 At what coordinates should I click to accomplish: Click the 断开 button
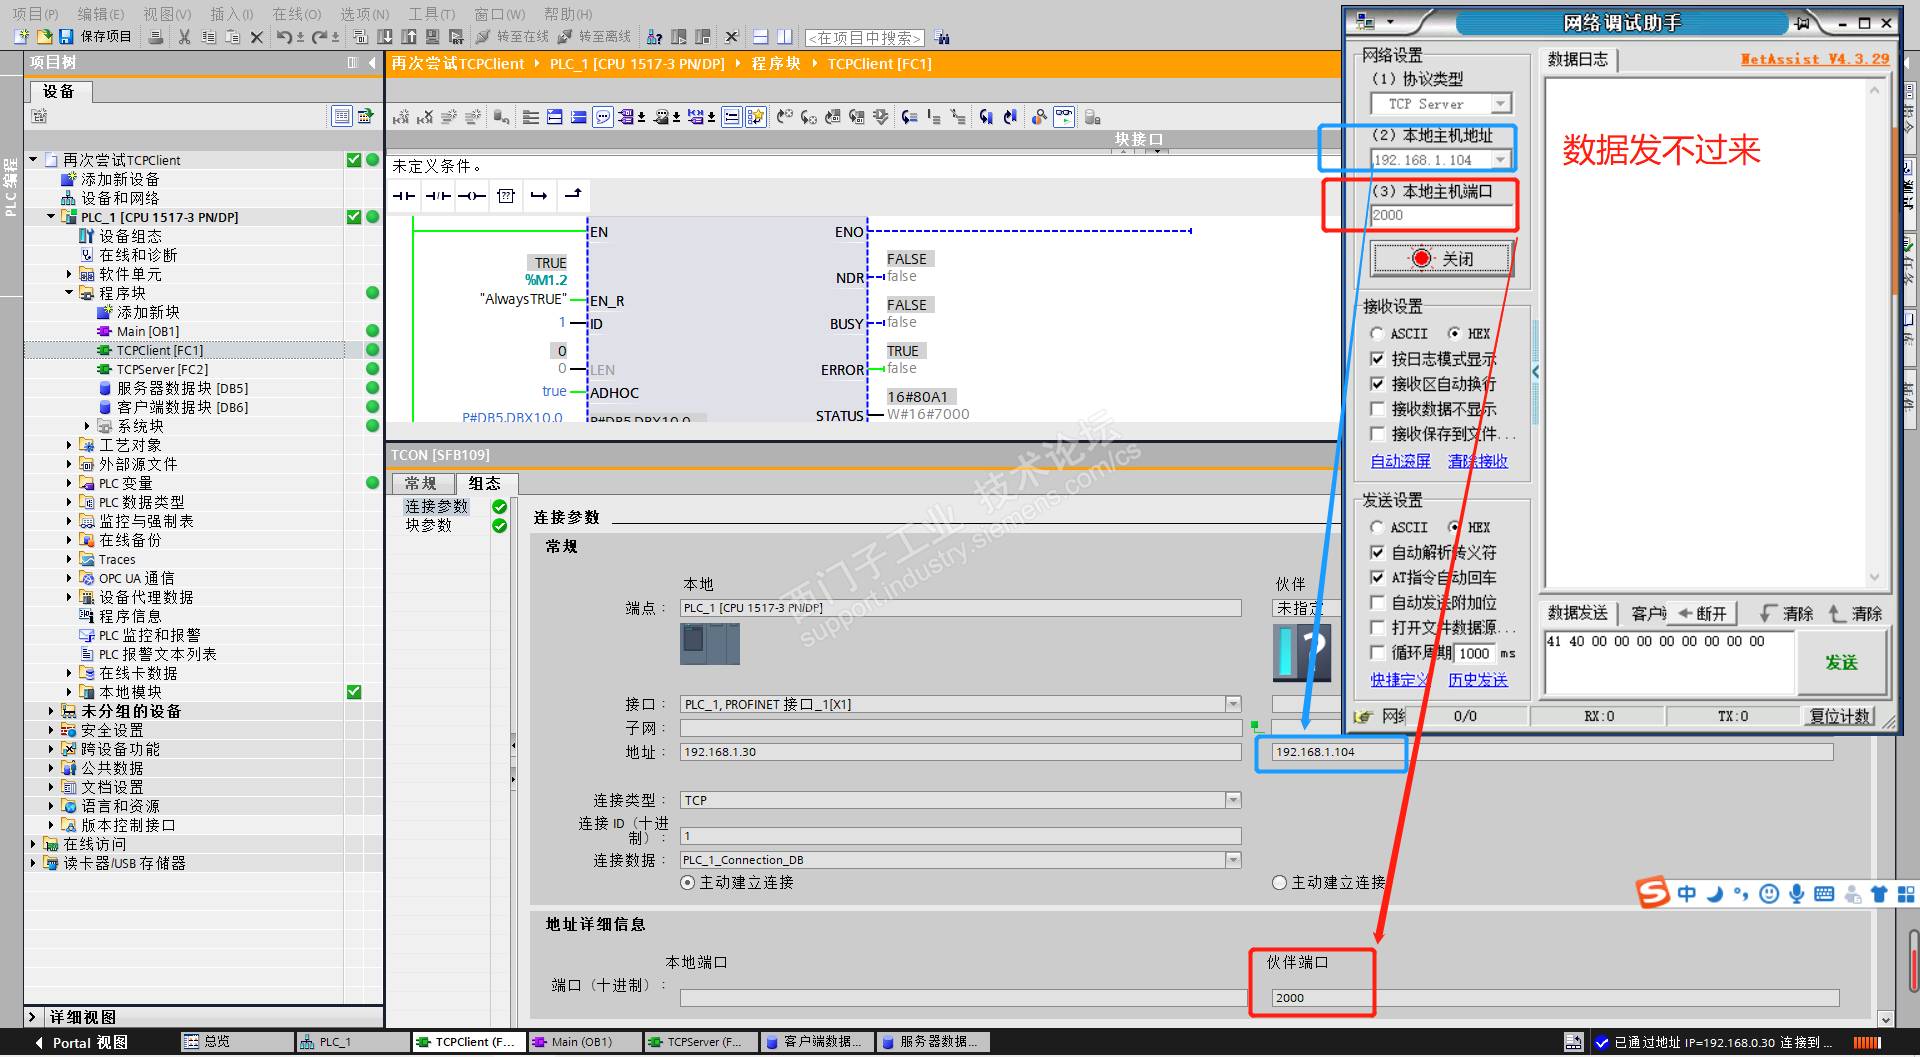click(1704, 613)
